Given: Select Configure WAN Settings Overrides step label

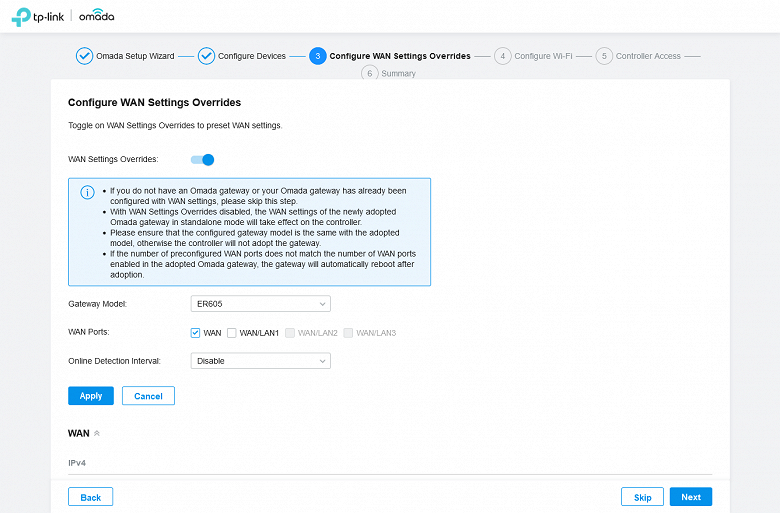Looking at the screenshot, I should click(x=400, y=56).
